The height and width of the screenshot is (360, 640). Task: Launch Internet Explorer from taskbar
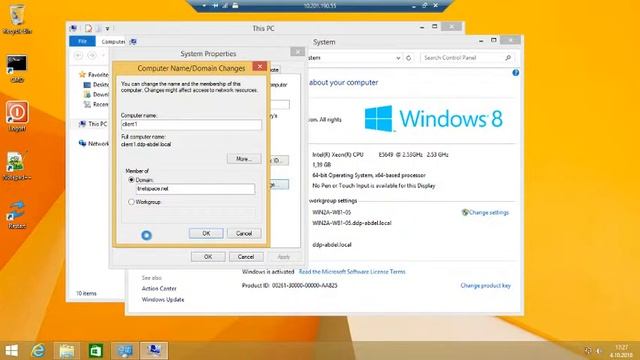(38, 351)
